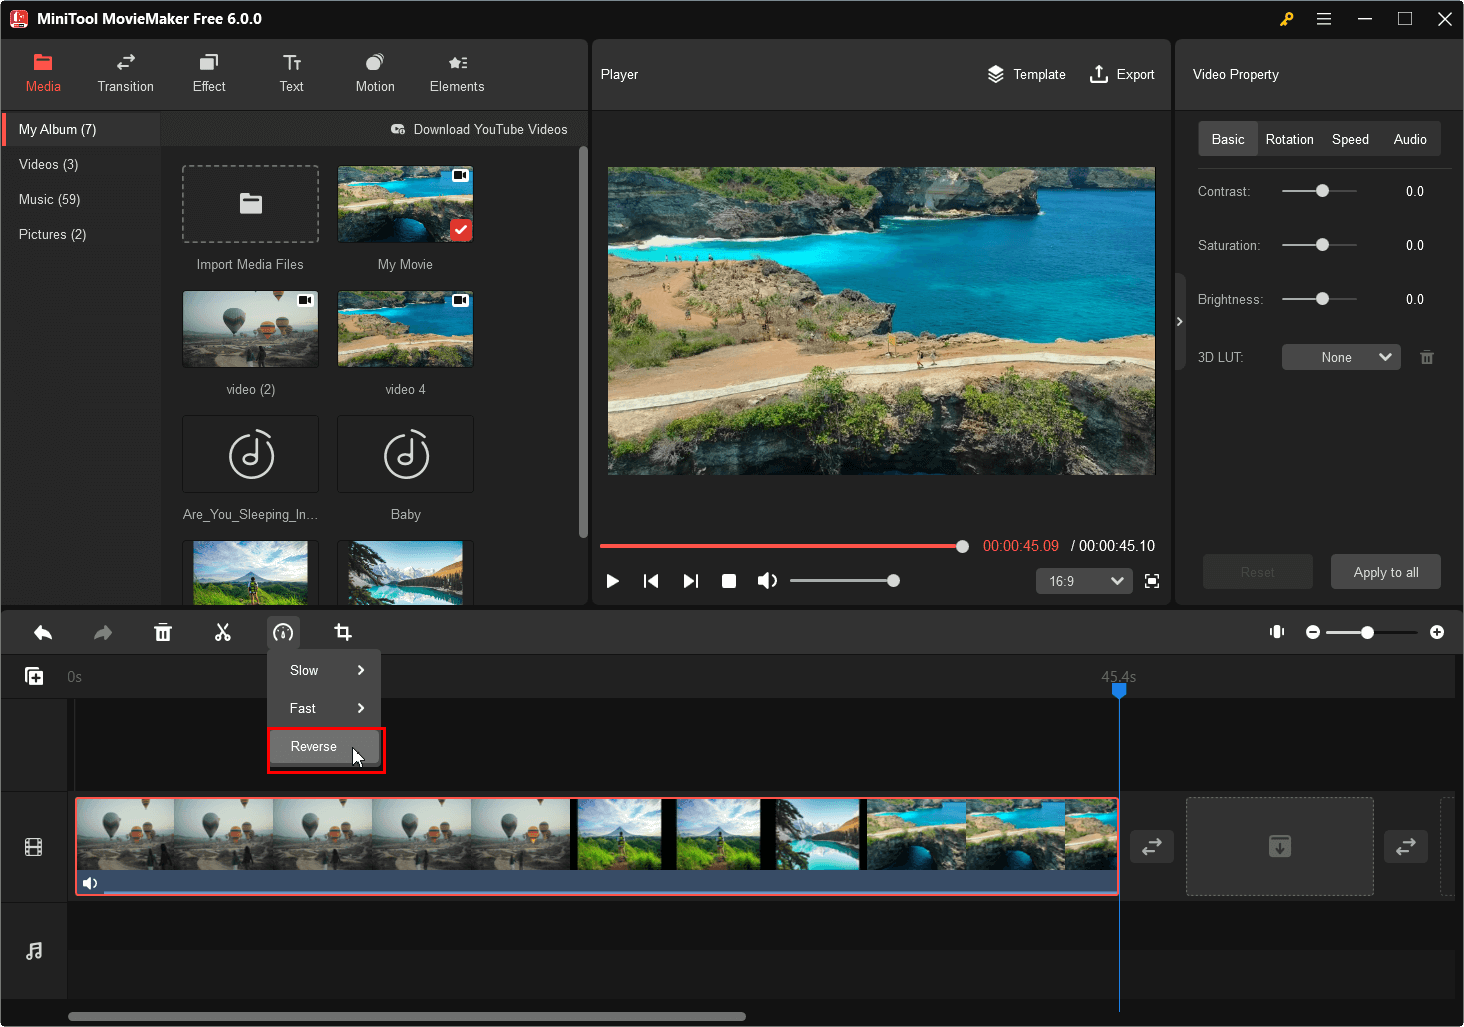The image size is (1464, 1027).
Task: Select the Crop tool
Action: pyautogui.click(x=343, y=633)
